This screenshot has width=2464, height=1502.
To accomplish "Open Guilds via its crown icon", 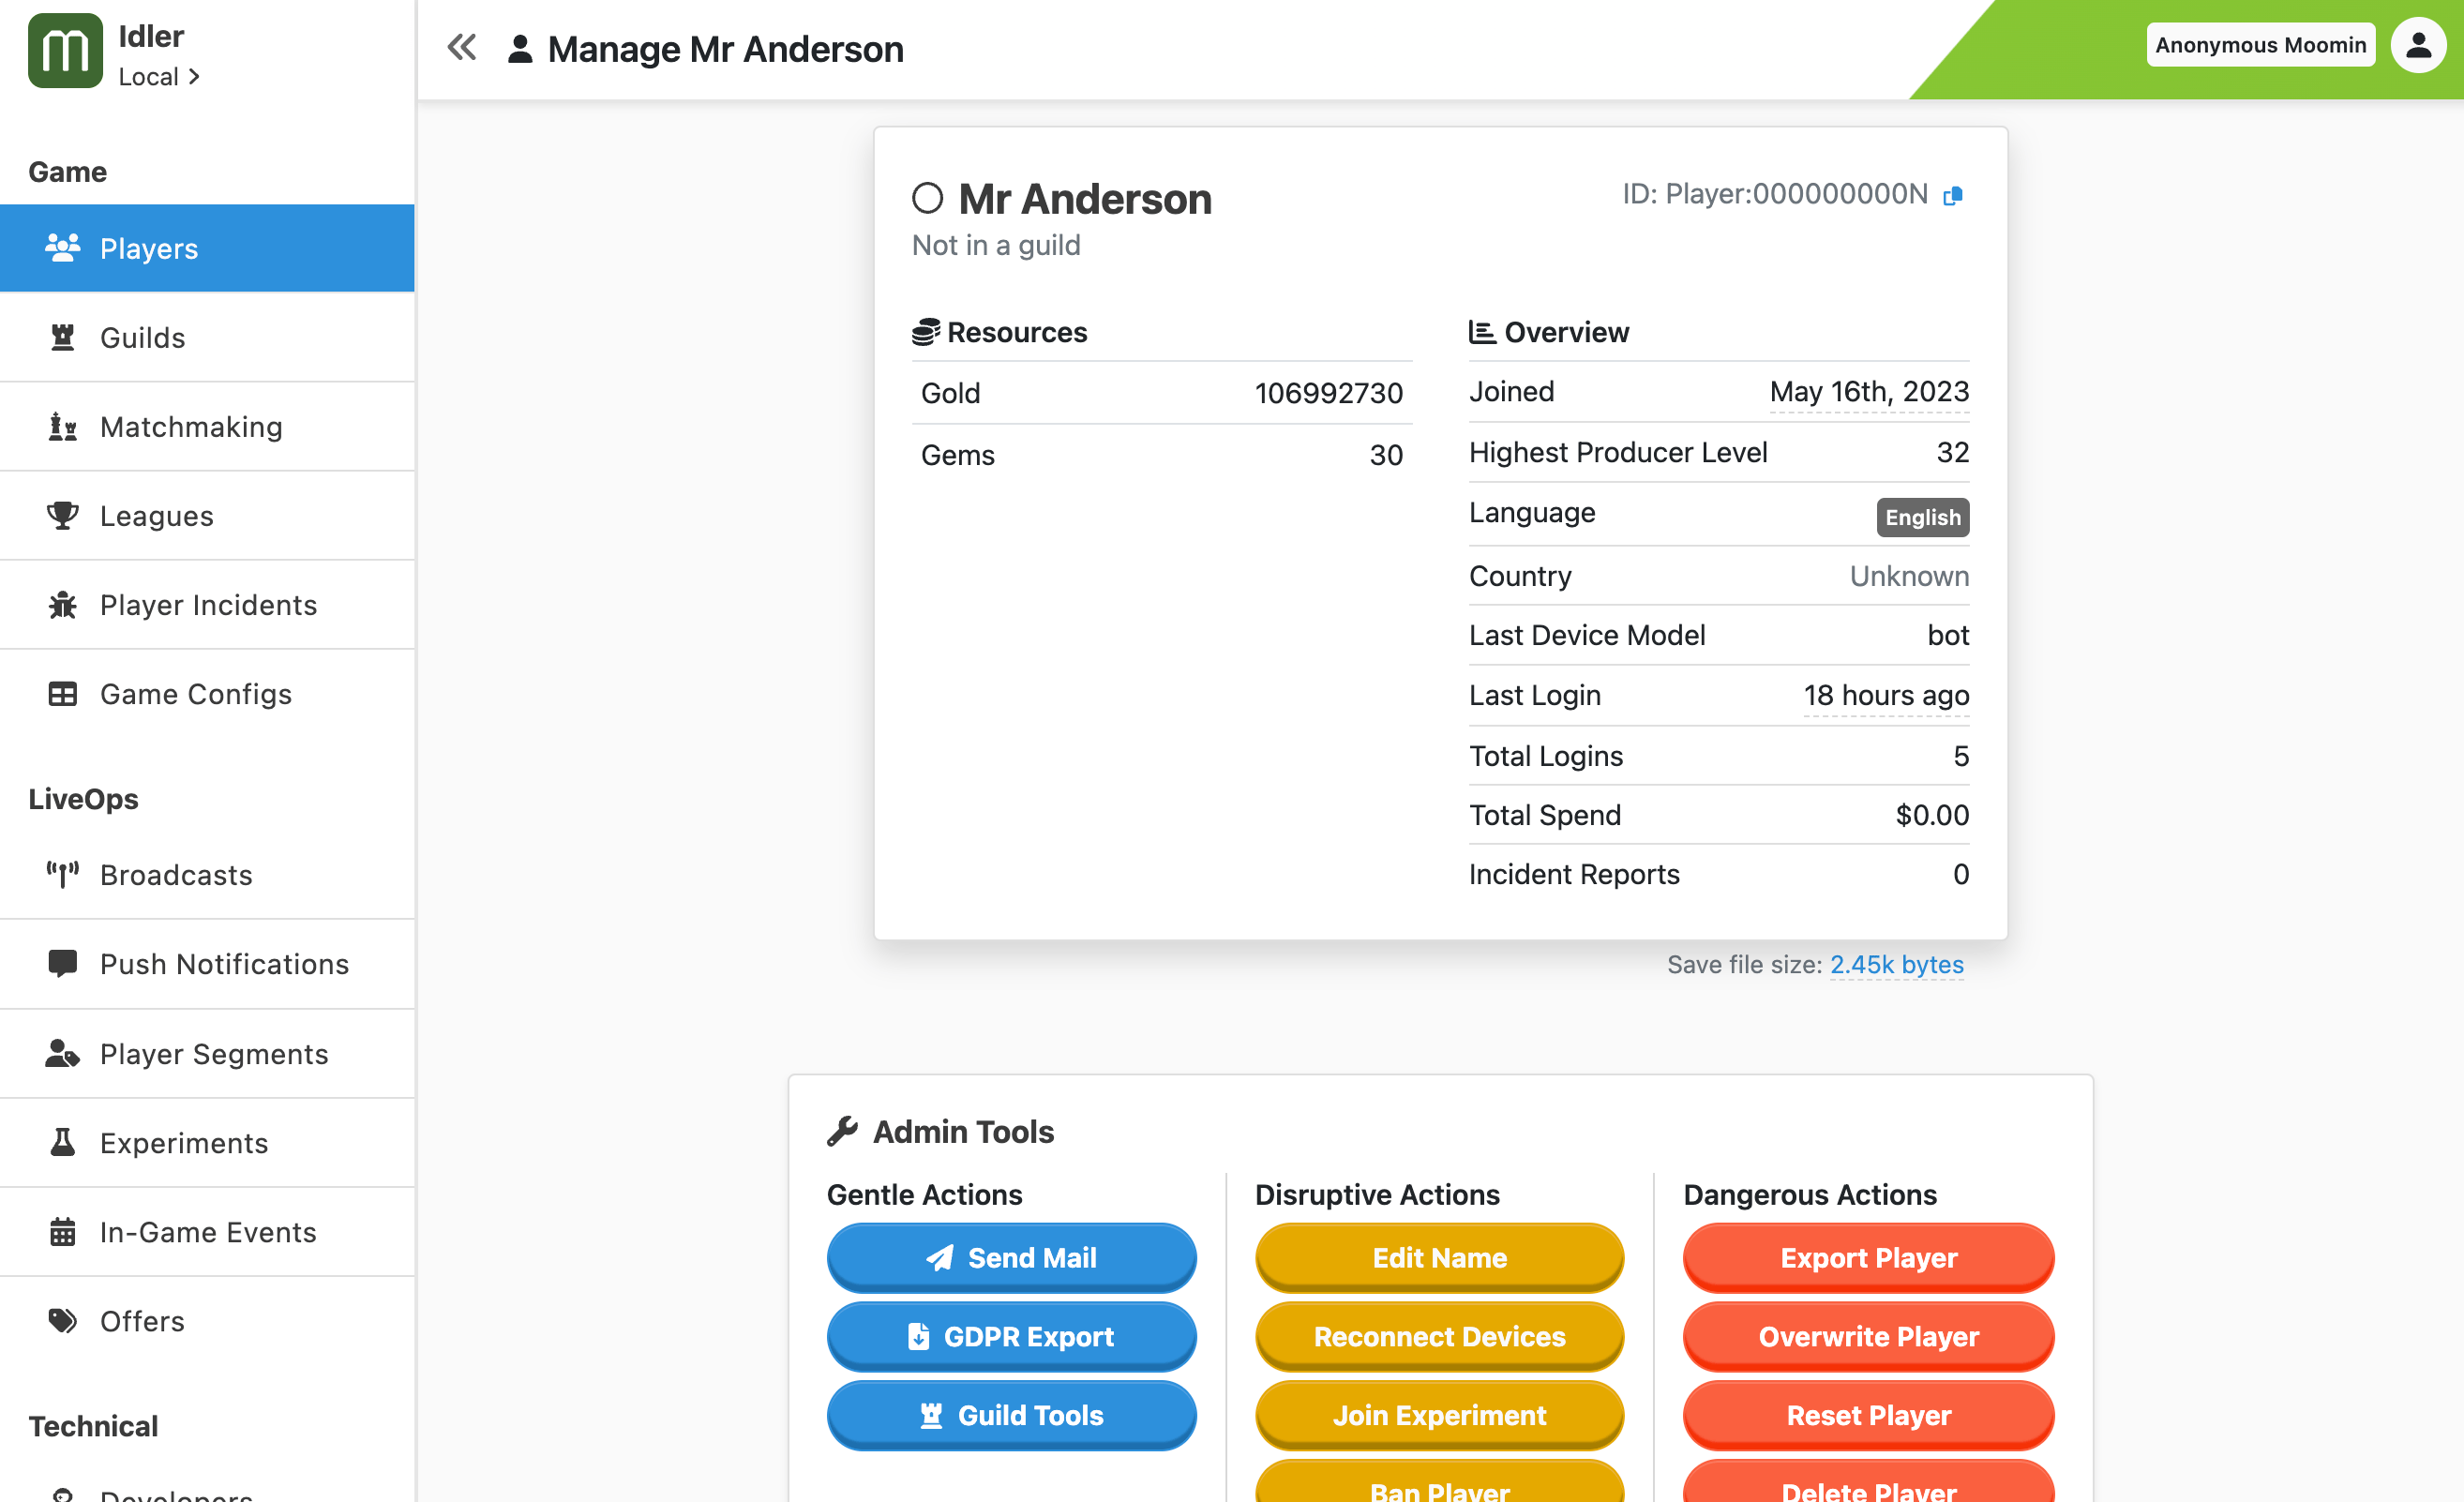I will (x=63, y=337).
